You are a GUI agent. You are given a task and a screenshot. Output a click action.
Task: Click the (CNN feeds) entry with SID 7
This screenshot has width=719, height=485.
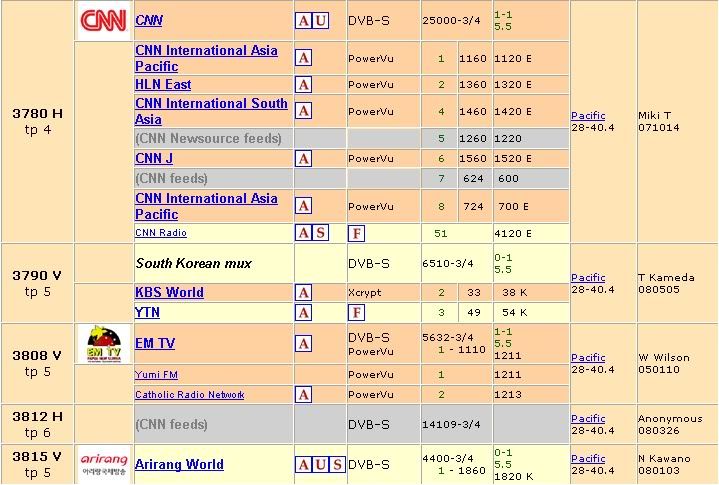tap(171, 178)
